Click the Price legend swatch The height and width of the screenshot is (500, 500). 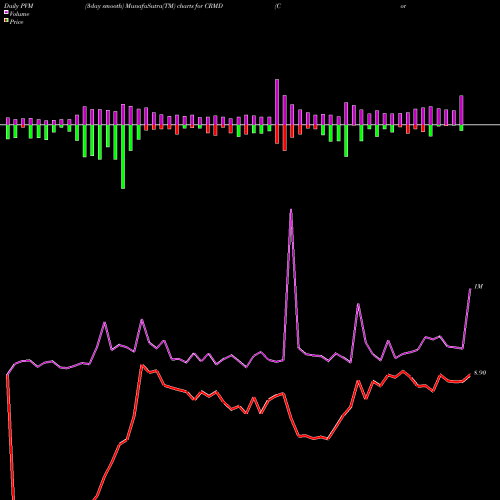pyautogui.click(x=6, y=21)
